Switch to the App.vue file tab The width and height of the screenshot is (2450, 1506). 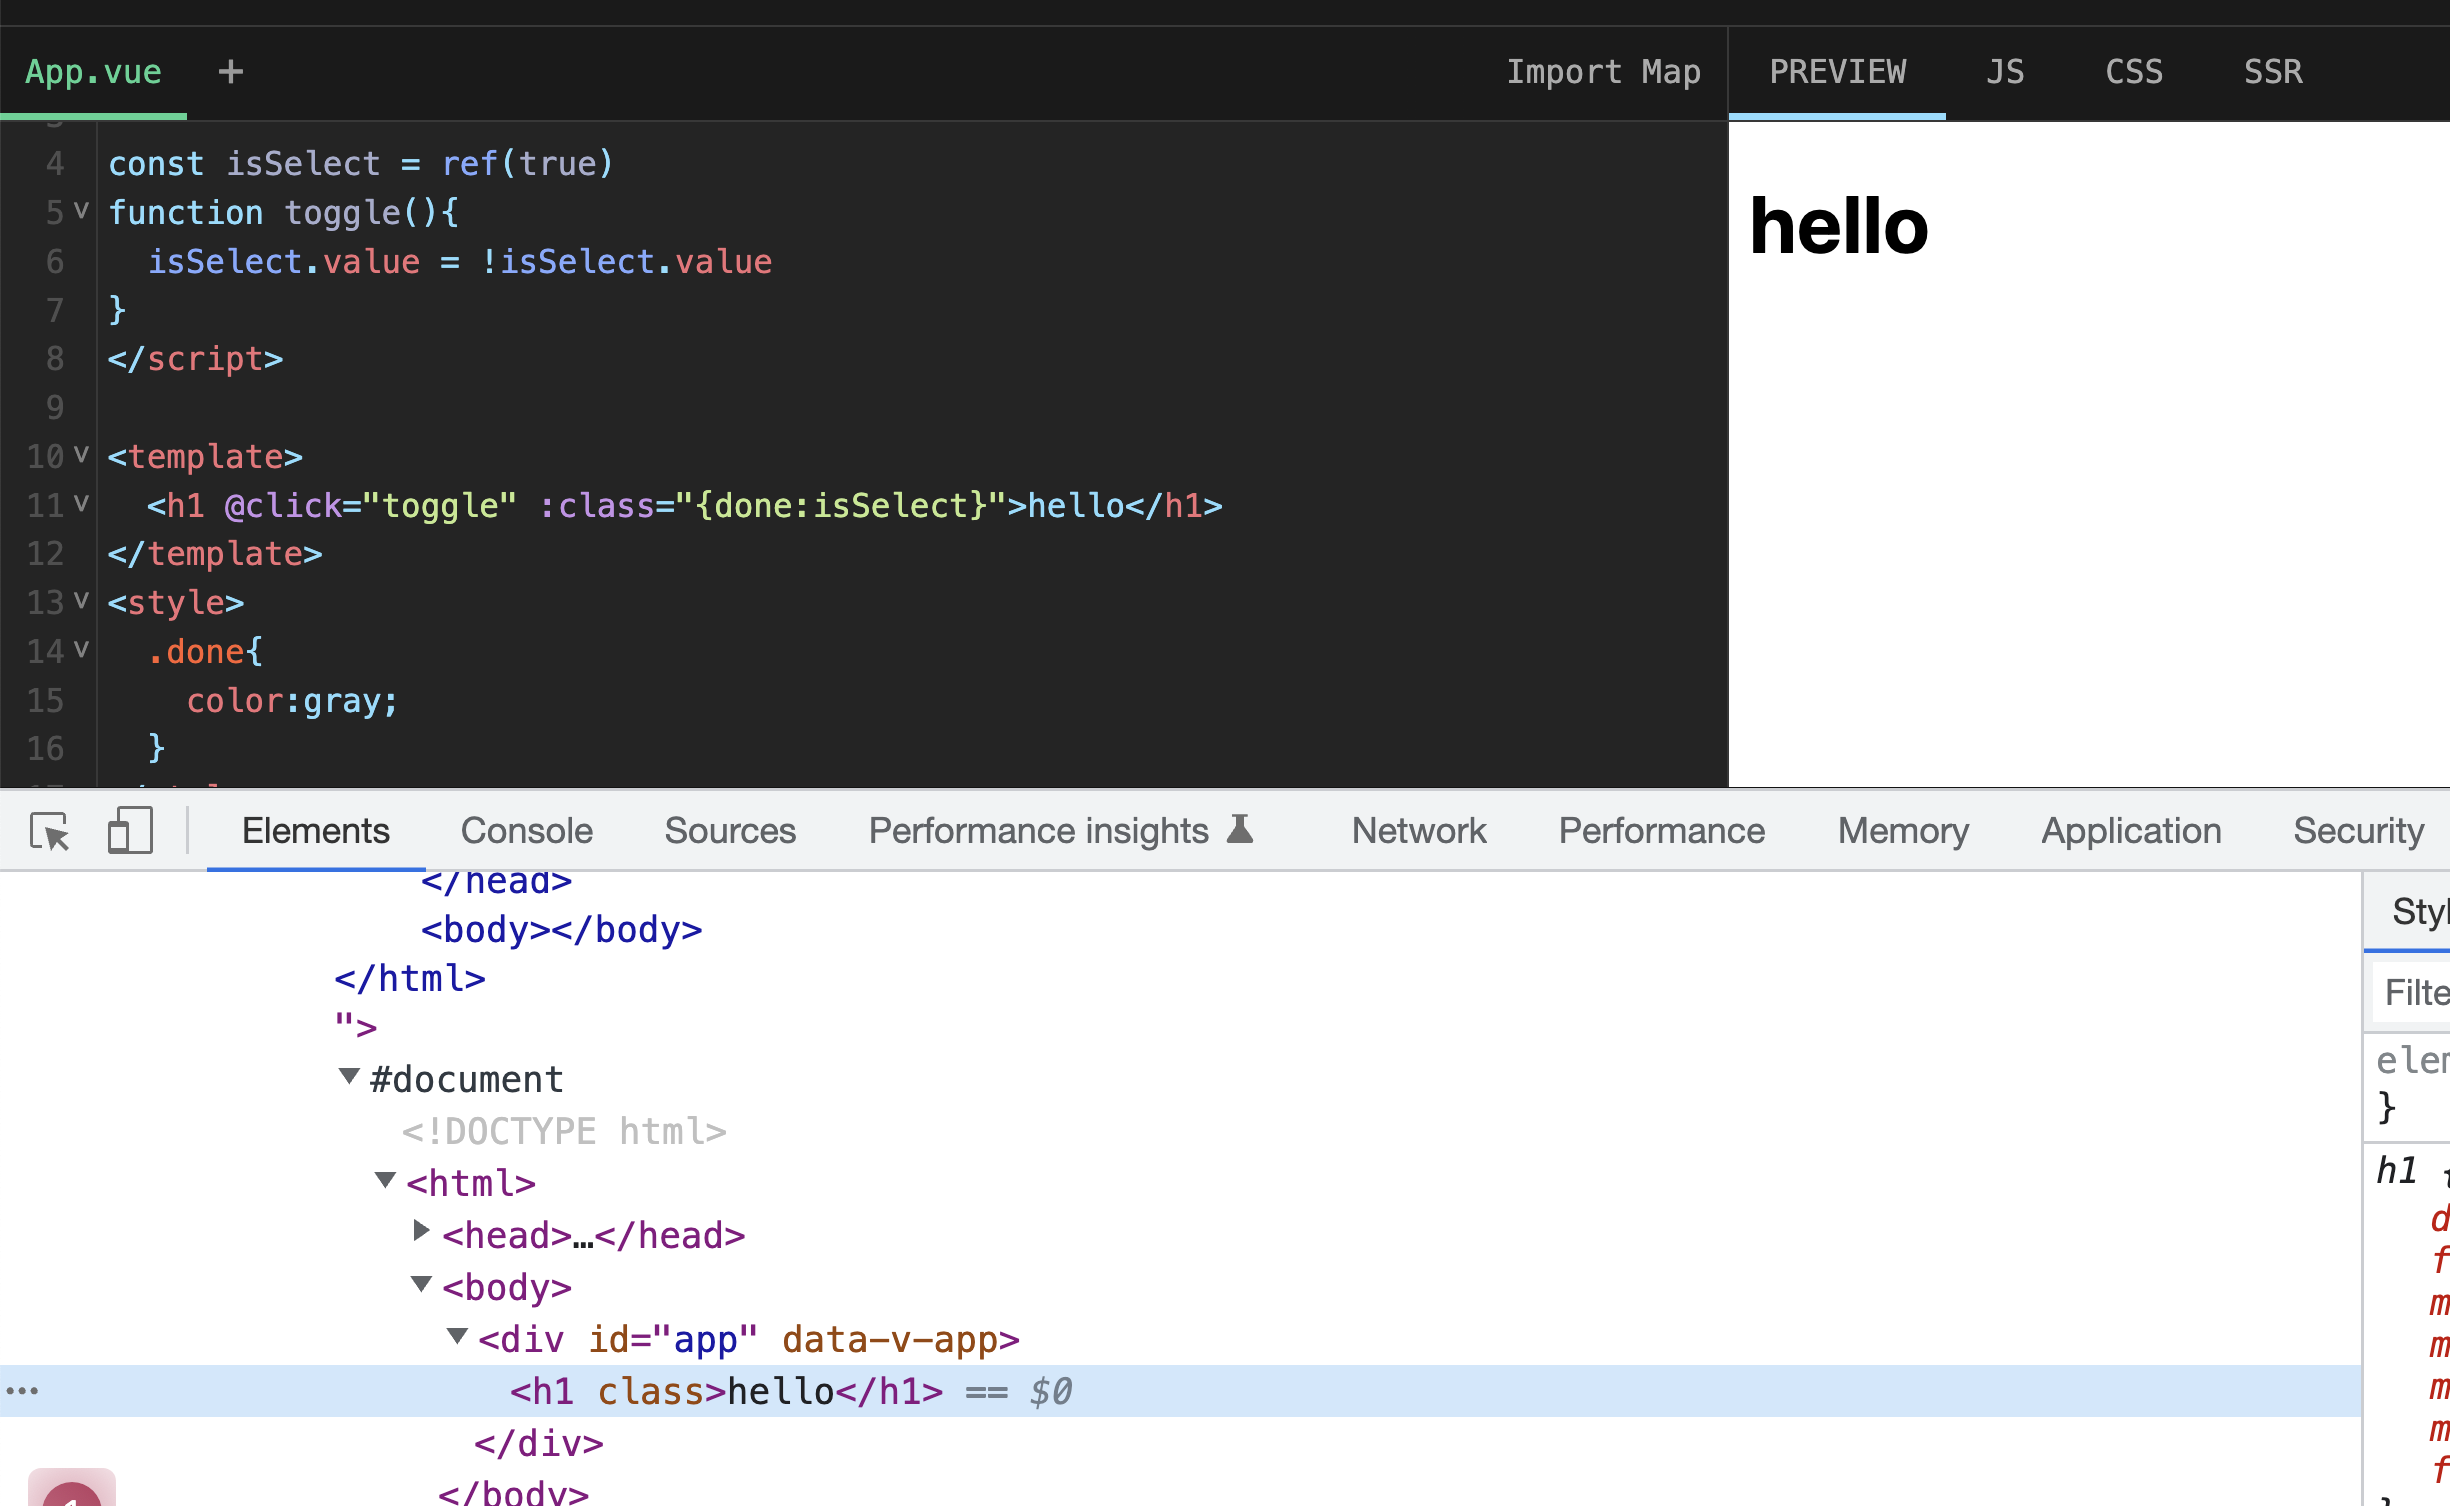[x=93, y=72]
